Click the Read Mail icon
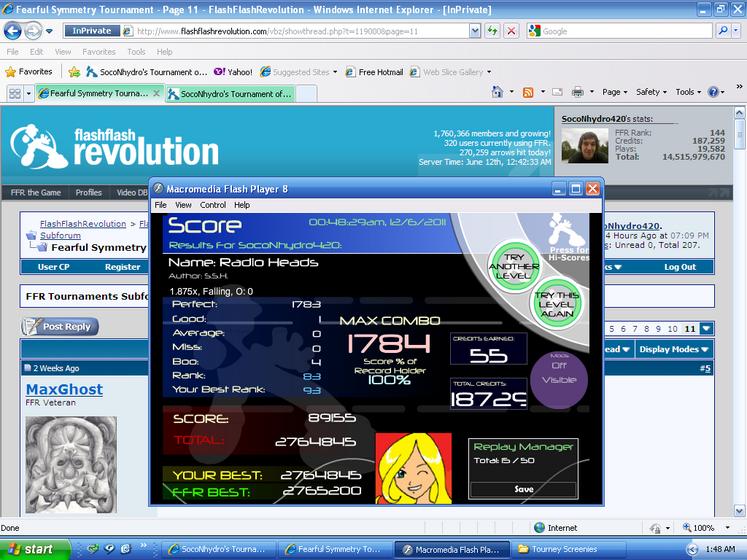This screenshot has width=747, height=560. (x=557, y=92)
